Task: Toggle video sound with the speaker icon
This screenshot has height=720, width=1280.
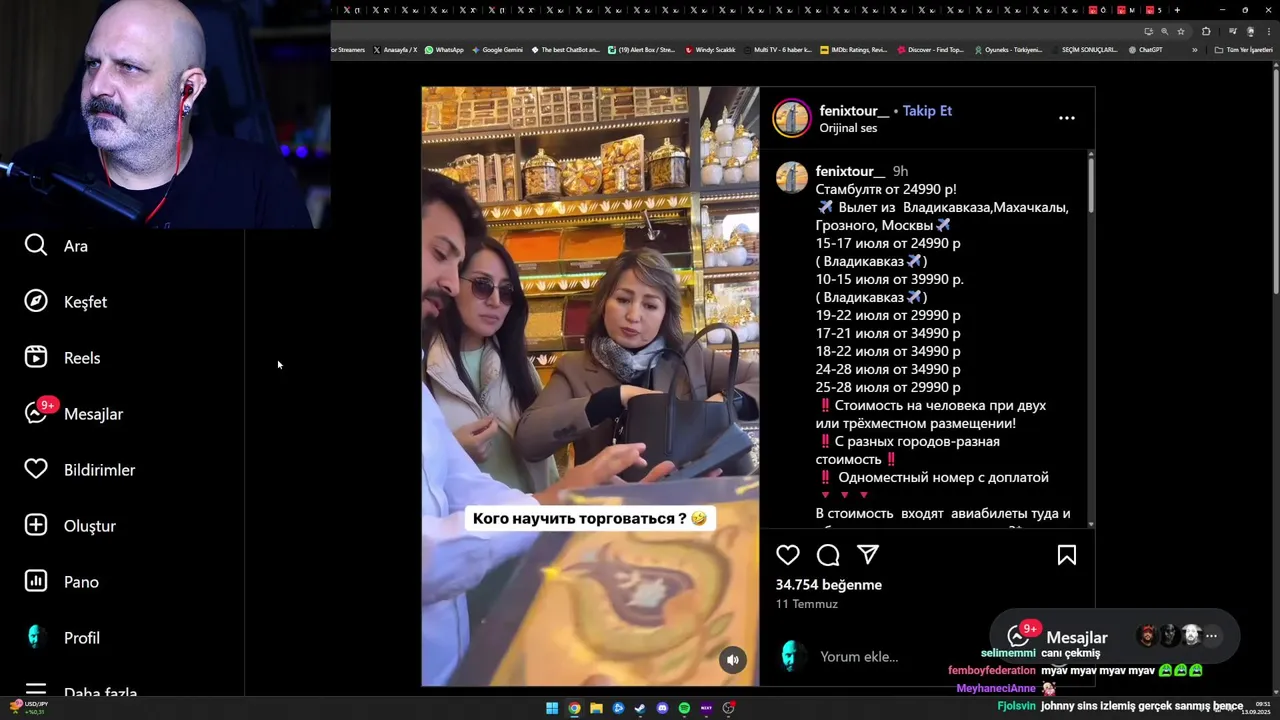Action: pyautogui.click(x=733, y=659)
